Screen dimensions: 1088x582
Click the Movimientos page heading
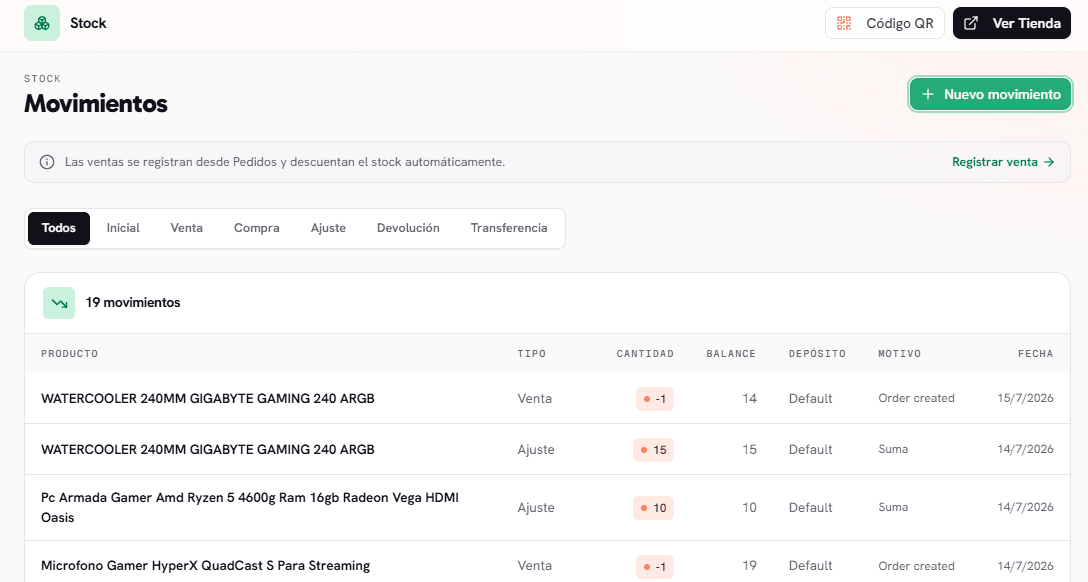pyautogui.click(x=96, y=103)
